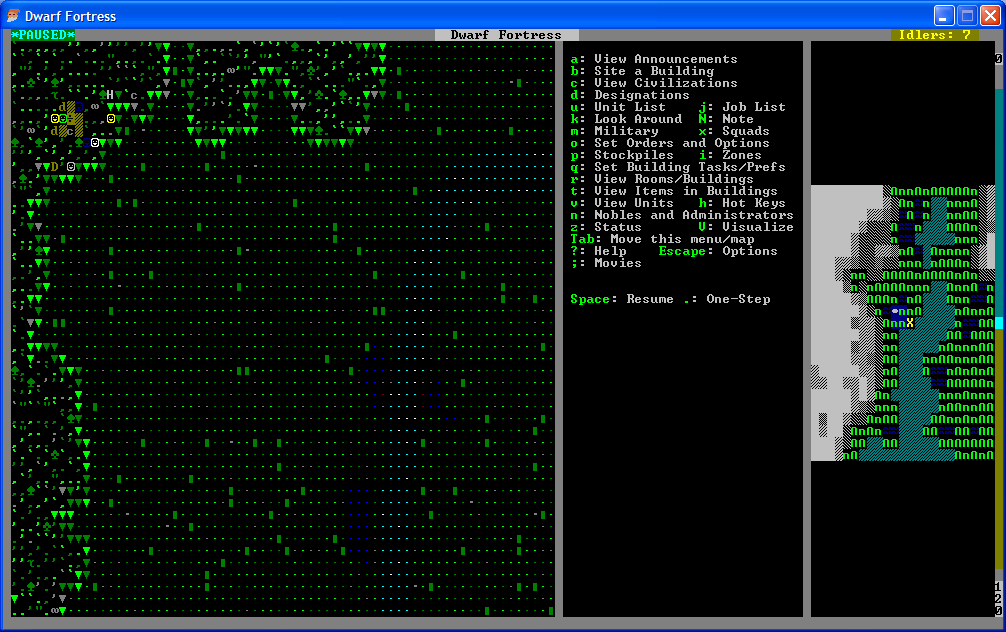Choose Set Building Tasks/Prefs
The height and width of the screenshot is (632, 1006).
click(678, 167)
